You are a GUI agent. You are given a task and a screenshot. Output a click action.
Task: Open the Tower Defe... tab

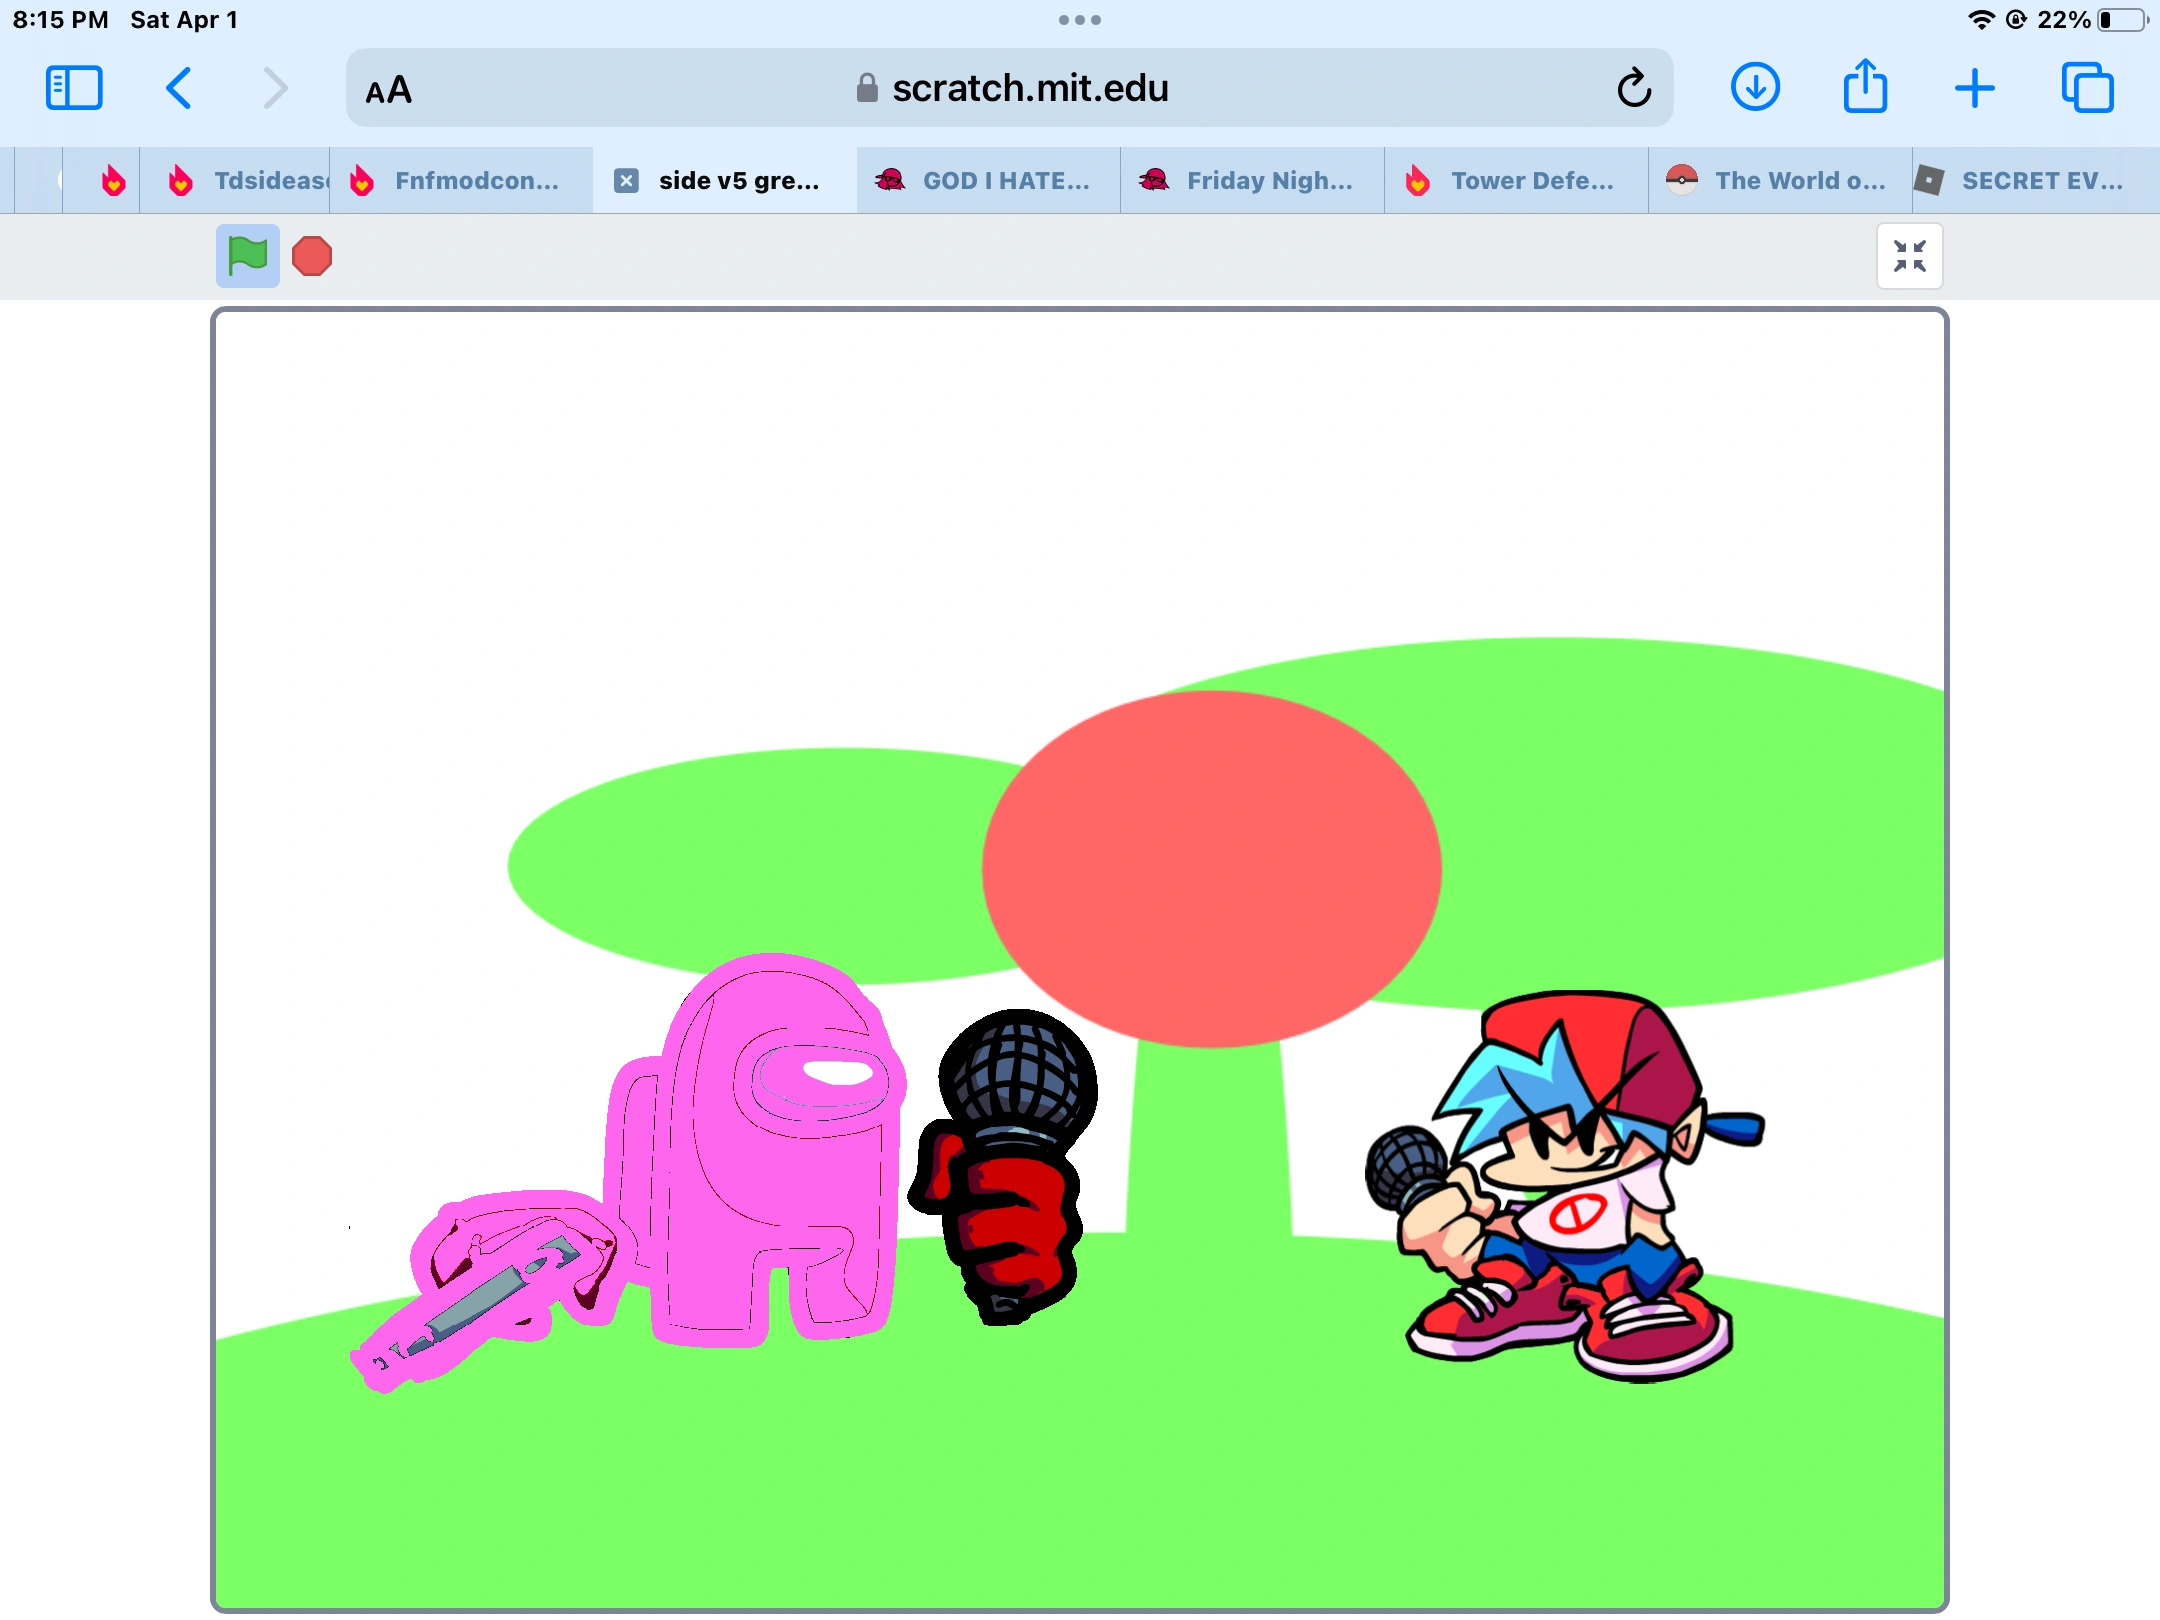1530,180
